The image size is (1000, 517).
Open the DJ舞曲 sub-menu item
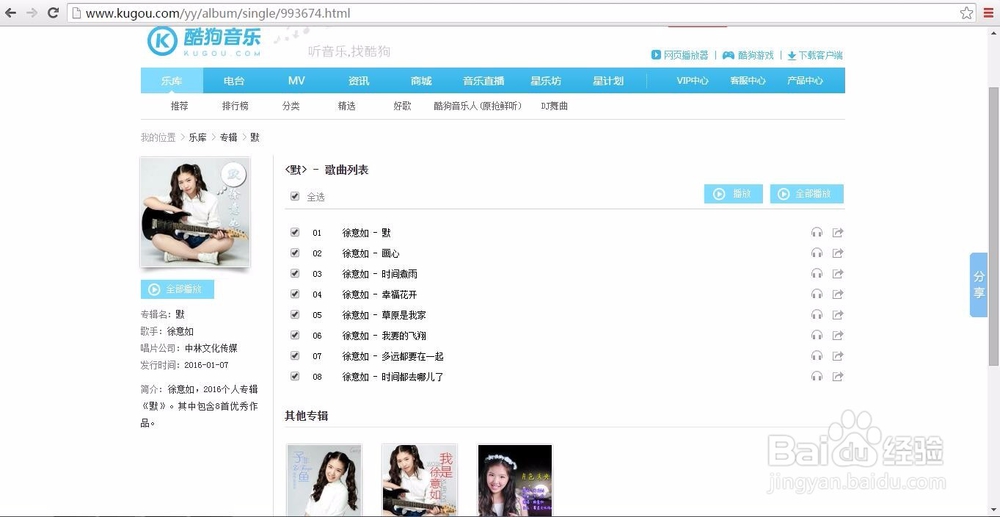click(554, 106)
